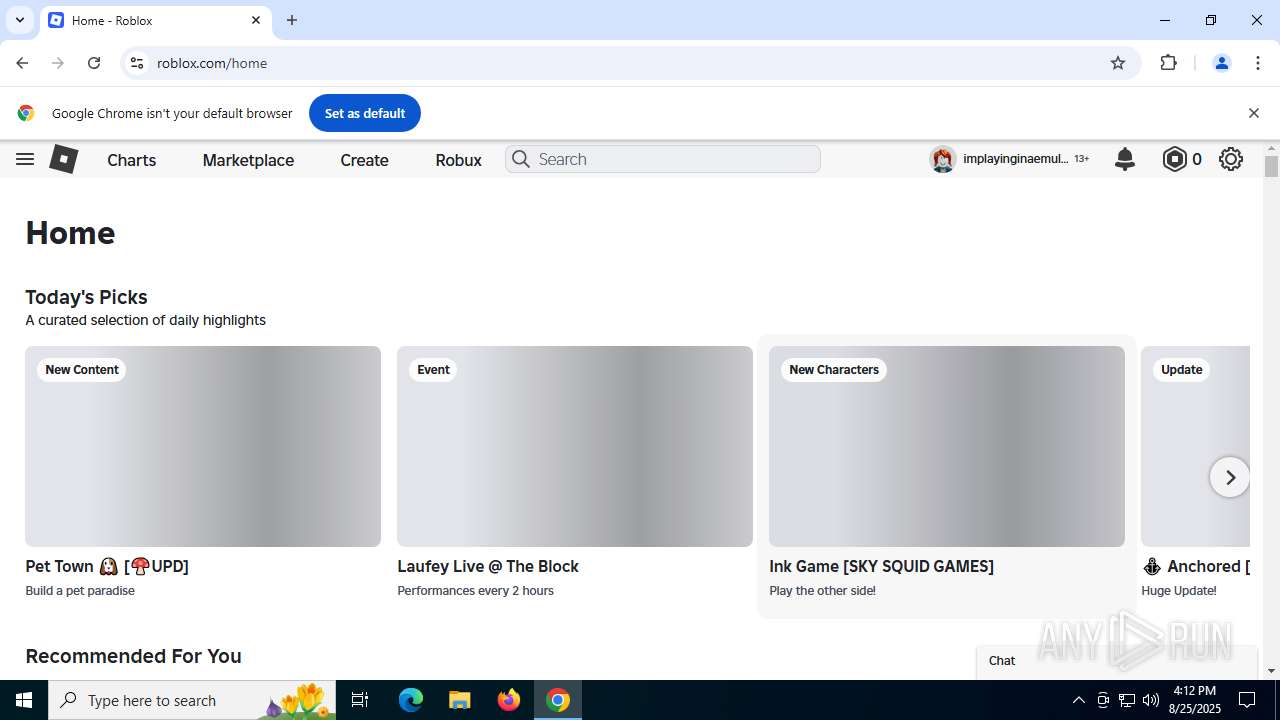Click the Pet Town title link

pyautogui.click(x=107, y=566)
